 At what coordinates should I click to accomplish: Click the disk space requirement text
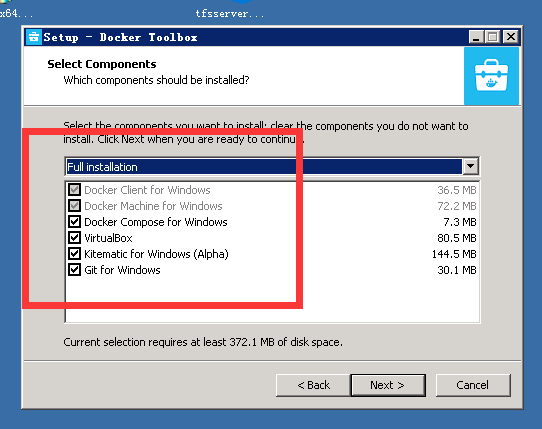pyautogui.click(x=203, y=342)
